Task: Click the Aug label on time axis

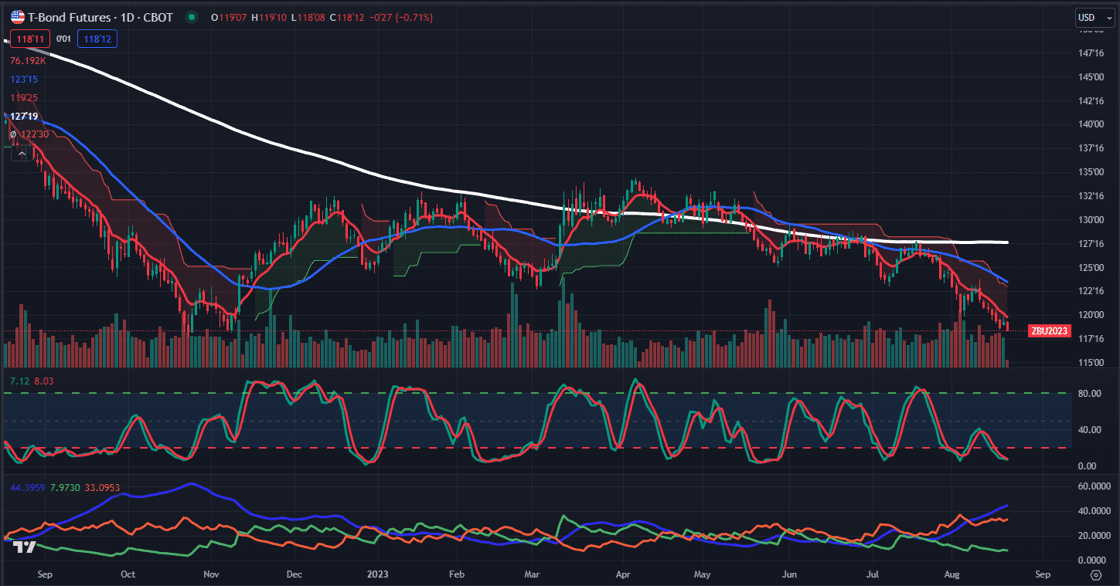Action: click(x=951, y=575)
